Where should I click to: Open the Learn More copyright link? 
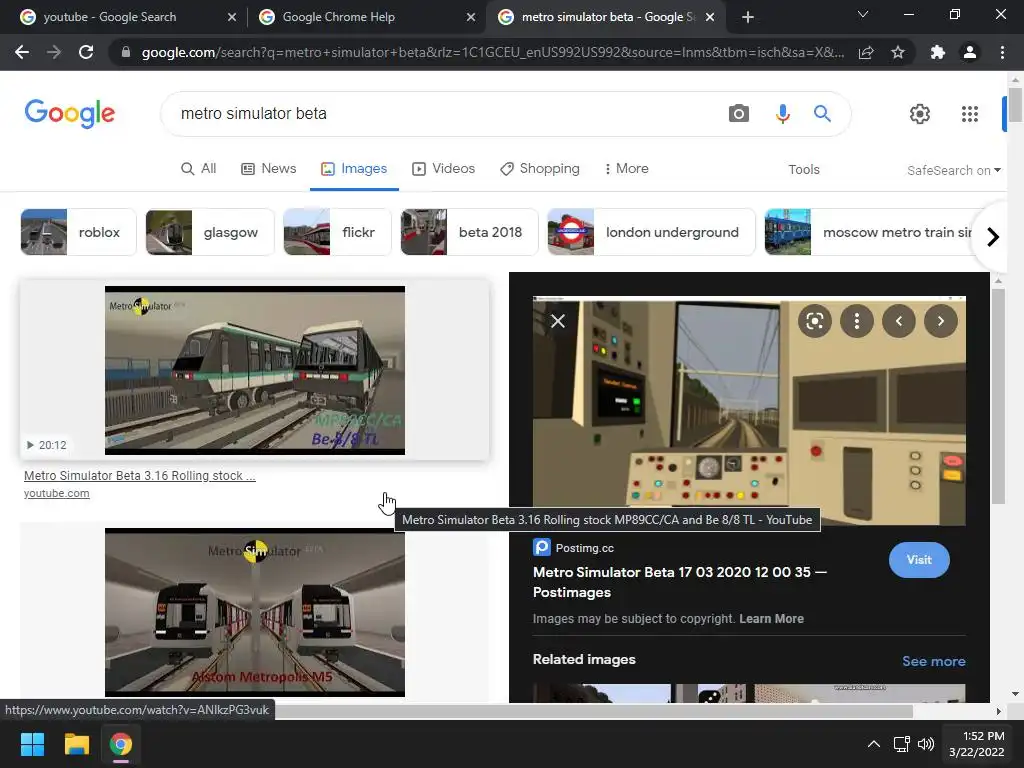[x=771, y=618]
